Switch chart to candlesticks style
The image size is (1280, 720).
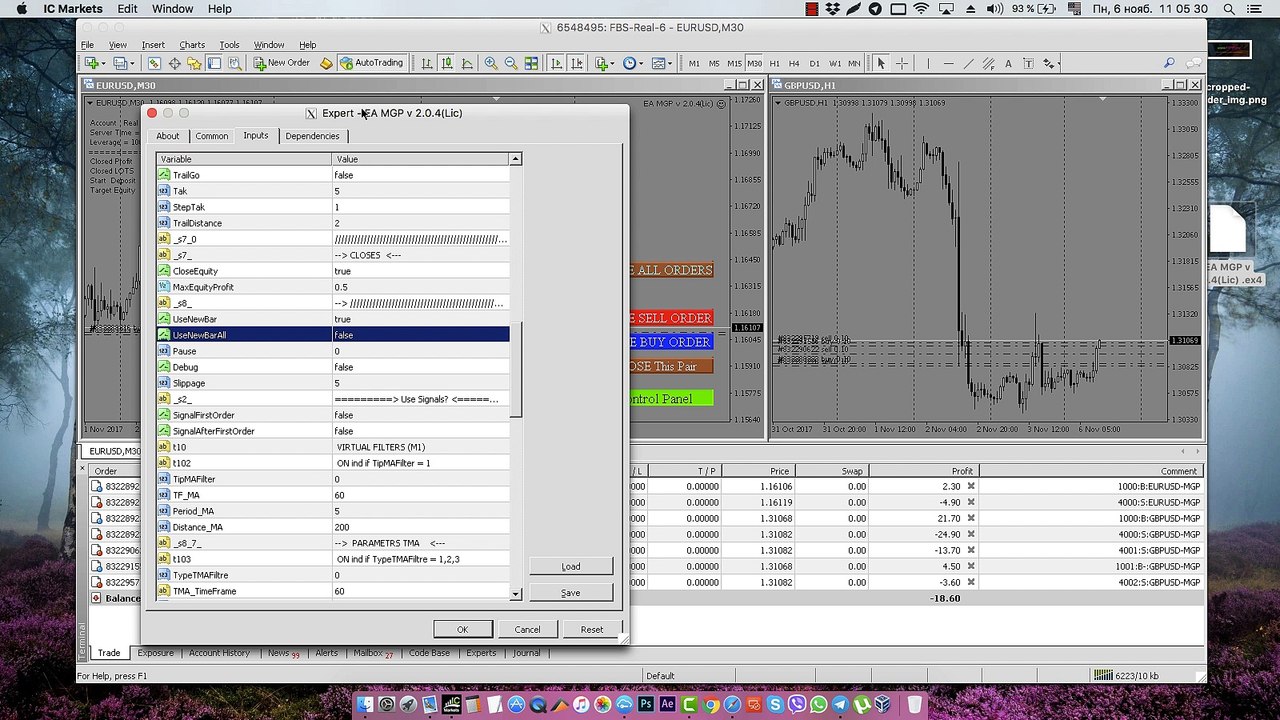click(x=447, y=63)
